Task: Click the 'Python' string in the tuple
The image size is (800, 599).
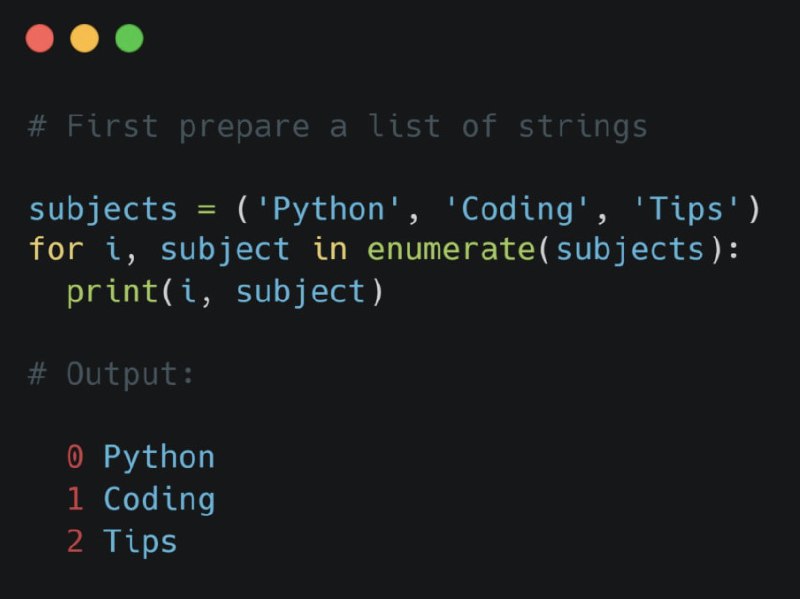Action: pos(329,209)
